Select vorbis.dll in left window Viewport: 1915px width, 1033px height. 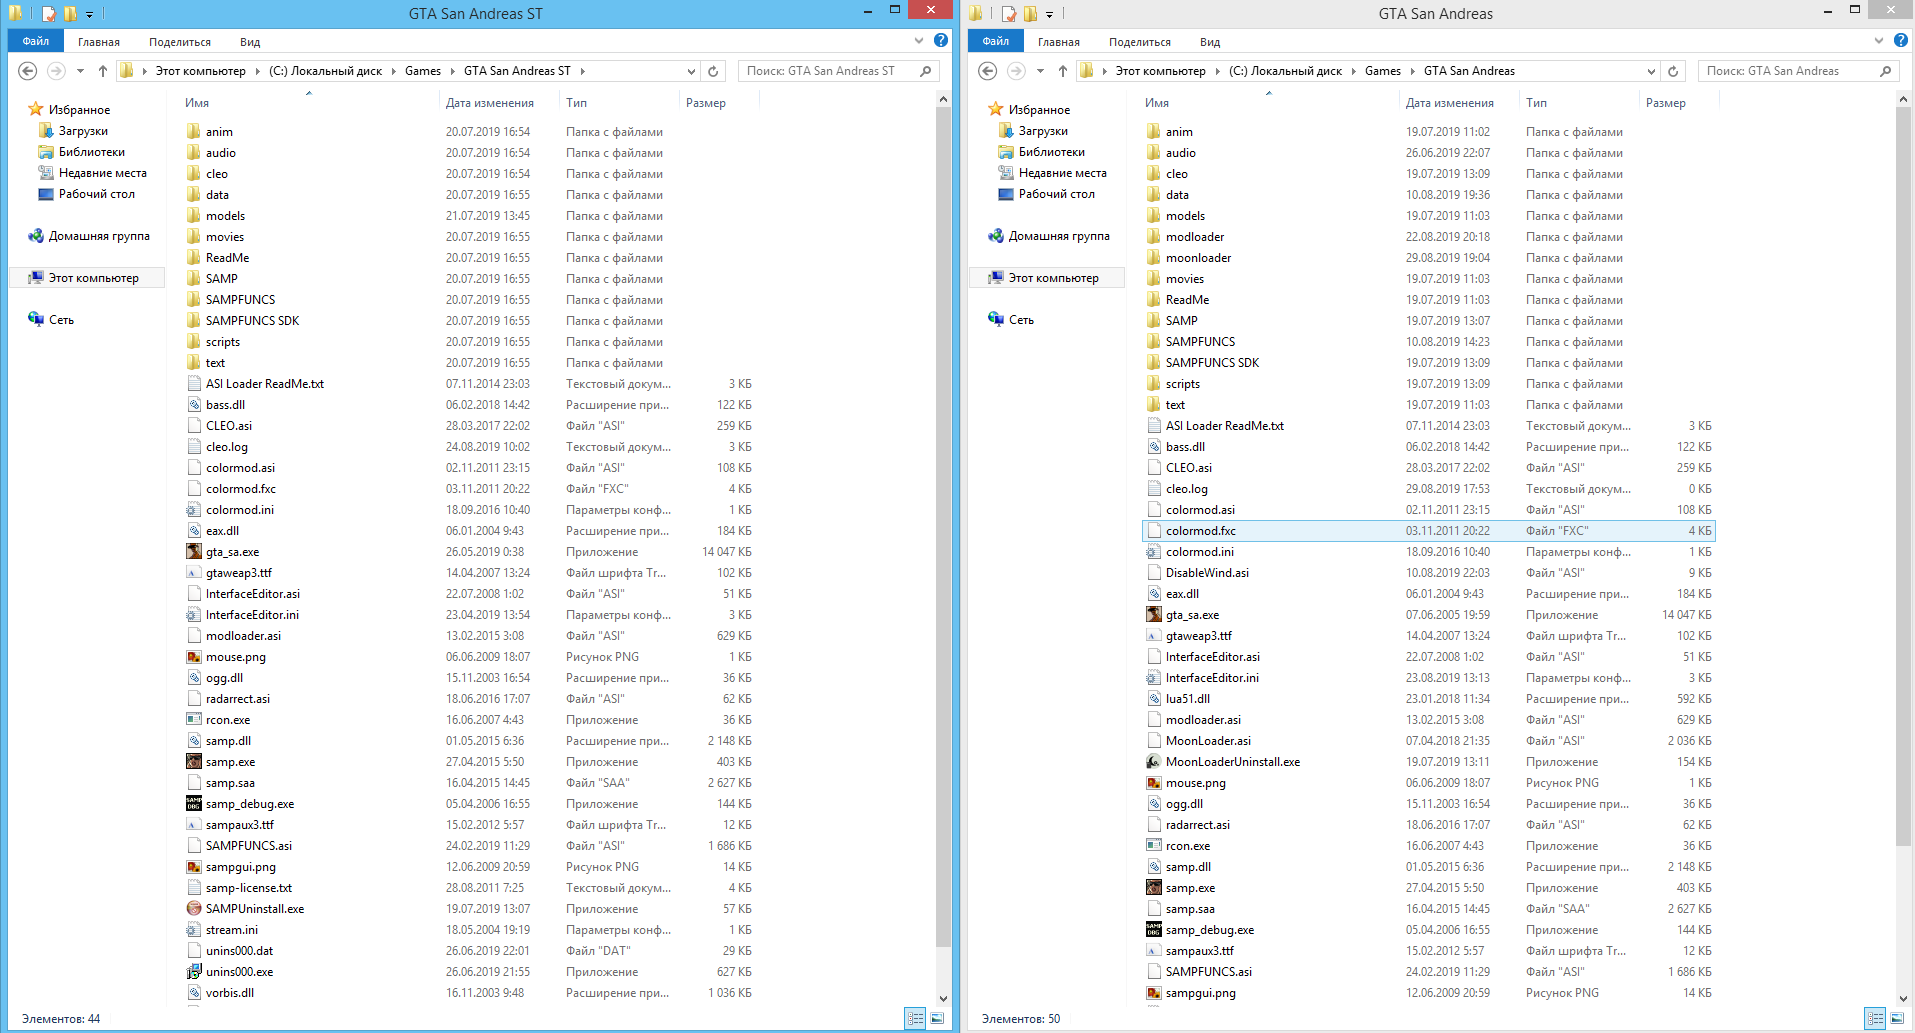(x=220, y=993)
